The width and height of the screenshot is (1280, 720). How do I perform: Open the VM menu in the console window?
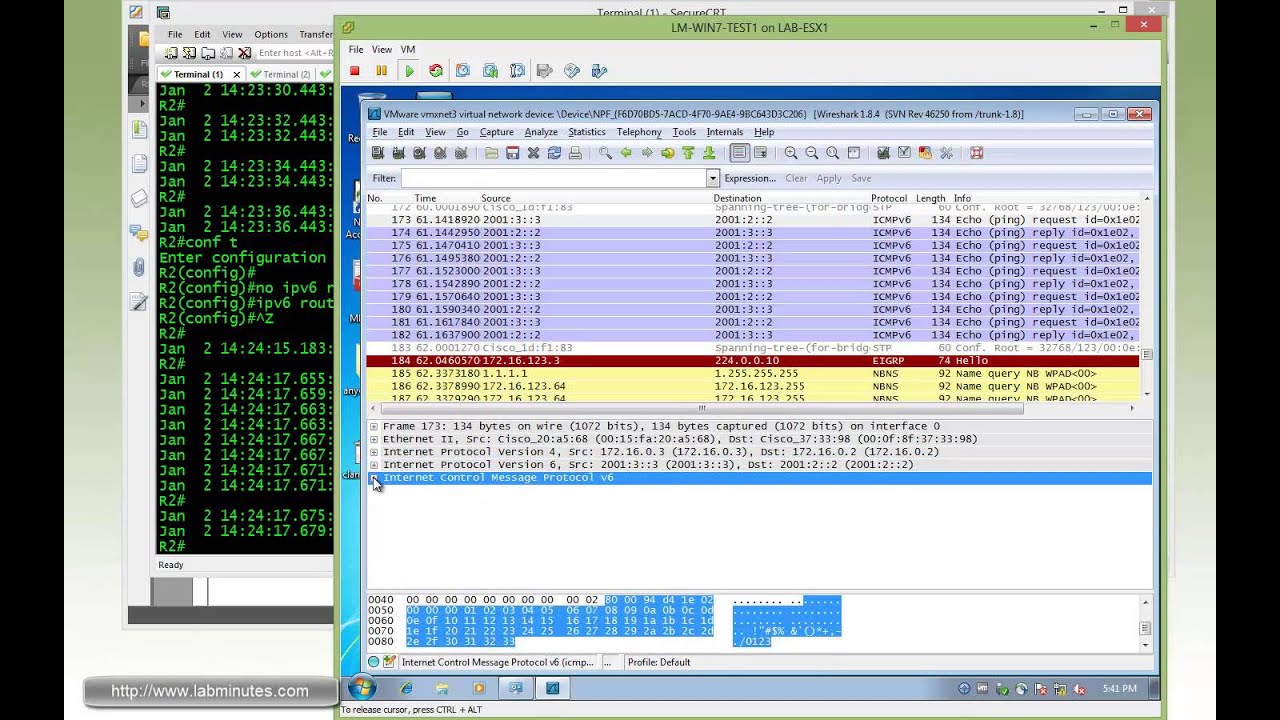[x=408, y=49]
